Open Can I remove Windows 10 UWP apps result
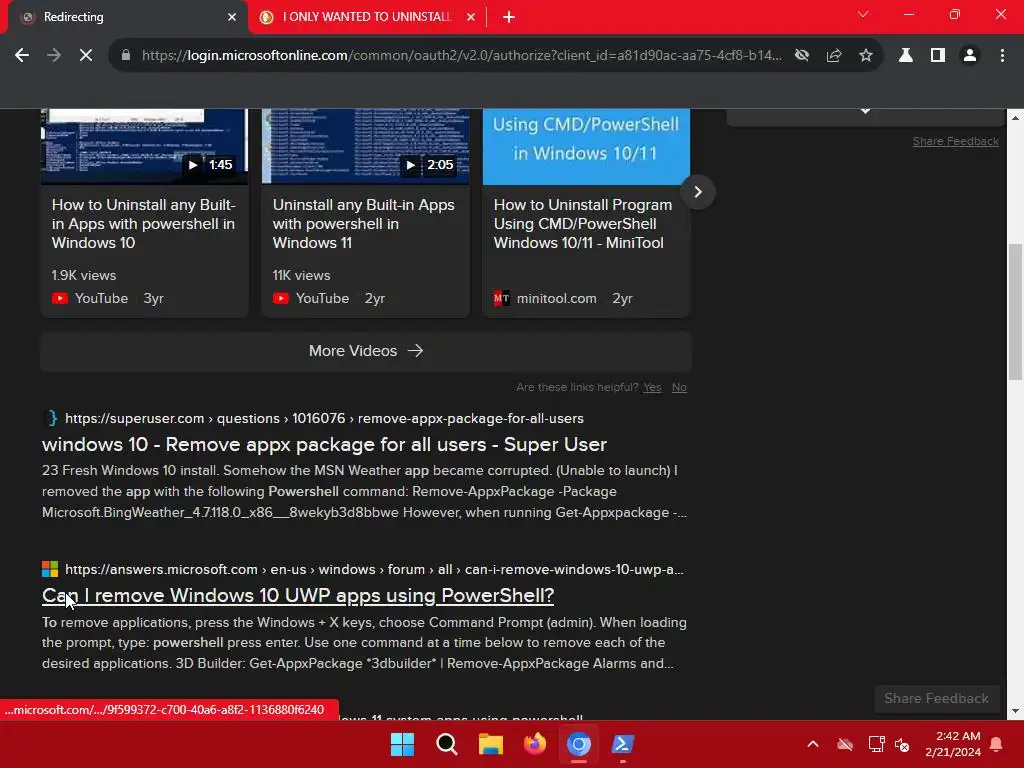The width and height of the screenshot is (1024, 768). pyautogui.click(x=298, y=596)
